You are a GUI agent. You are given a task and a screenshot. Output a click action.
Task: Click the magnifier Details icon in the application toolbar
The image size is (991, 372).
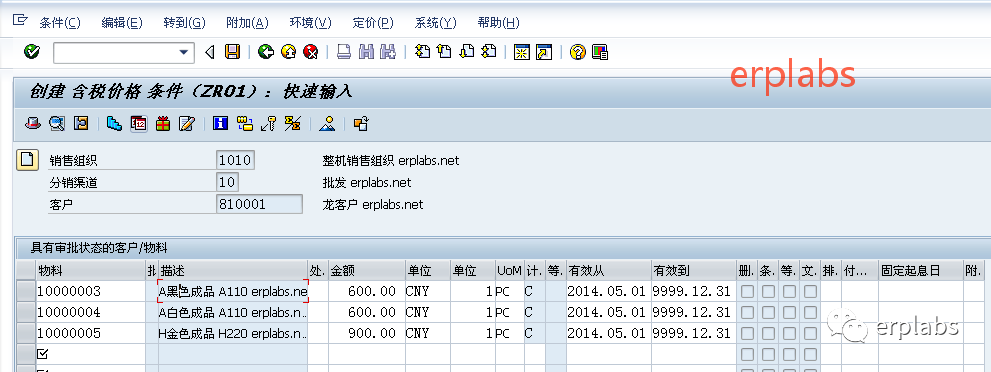click(x=57, y=123)
